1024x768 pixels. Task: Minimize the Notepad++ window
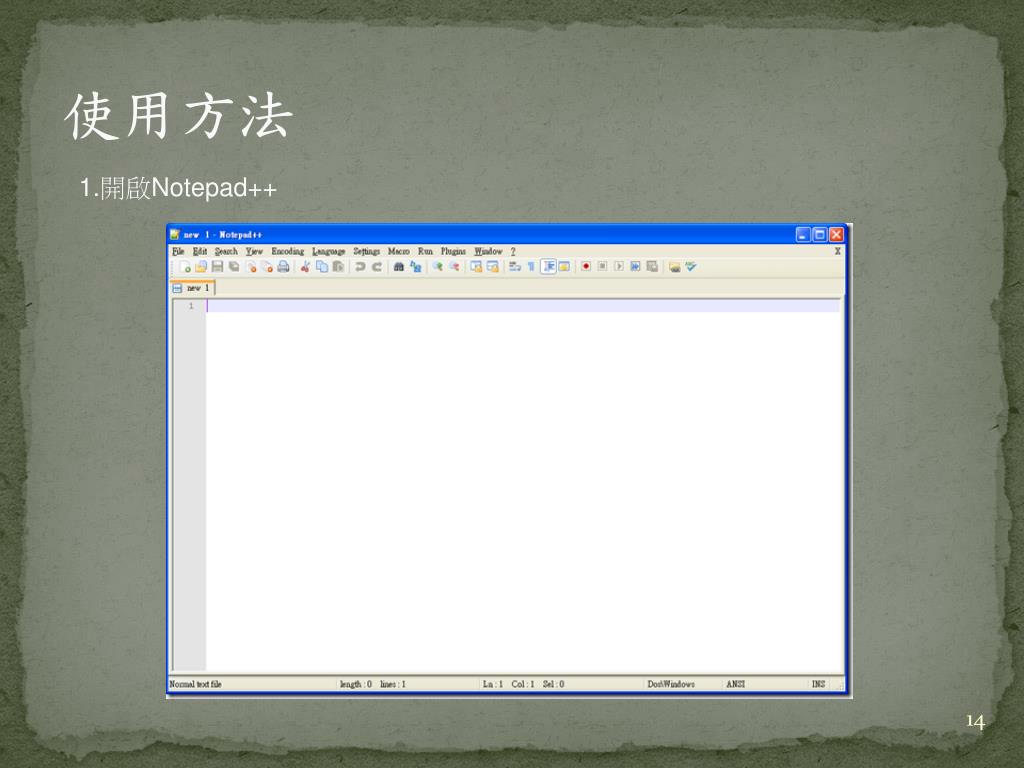pos(803,234)
